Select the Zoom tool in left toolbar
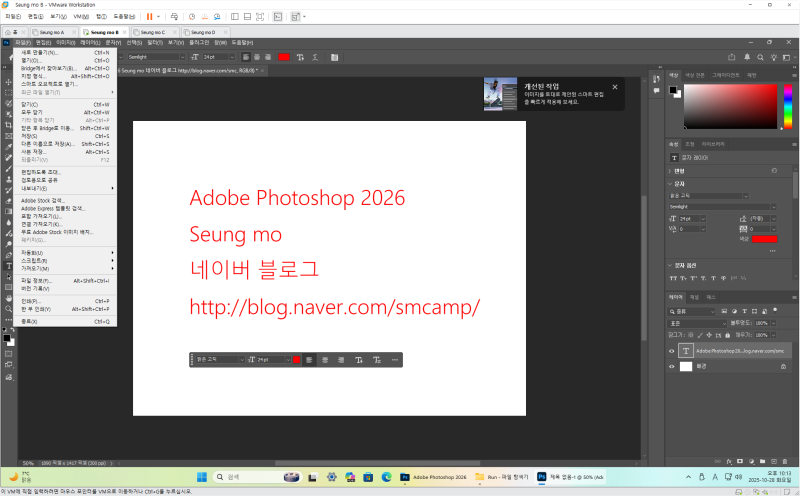 pyautogui.click(x=9, y=309)
